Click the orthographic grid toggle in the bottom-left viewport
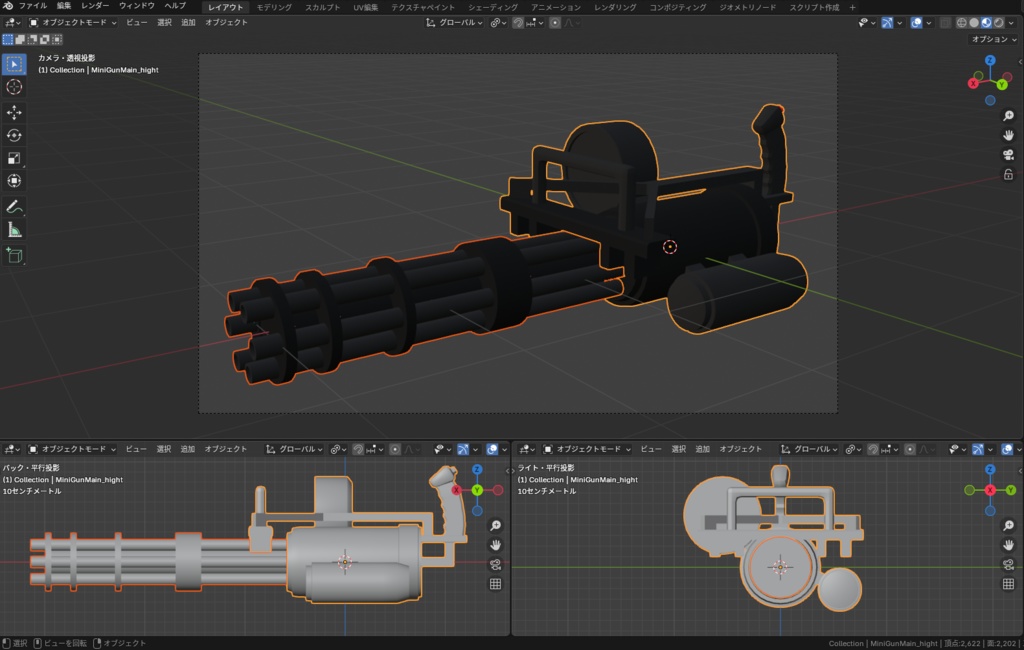Screen dimensions: 1024x650 click(x=495, y=584)
